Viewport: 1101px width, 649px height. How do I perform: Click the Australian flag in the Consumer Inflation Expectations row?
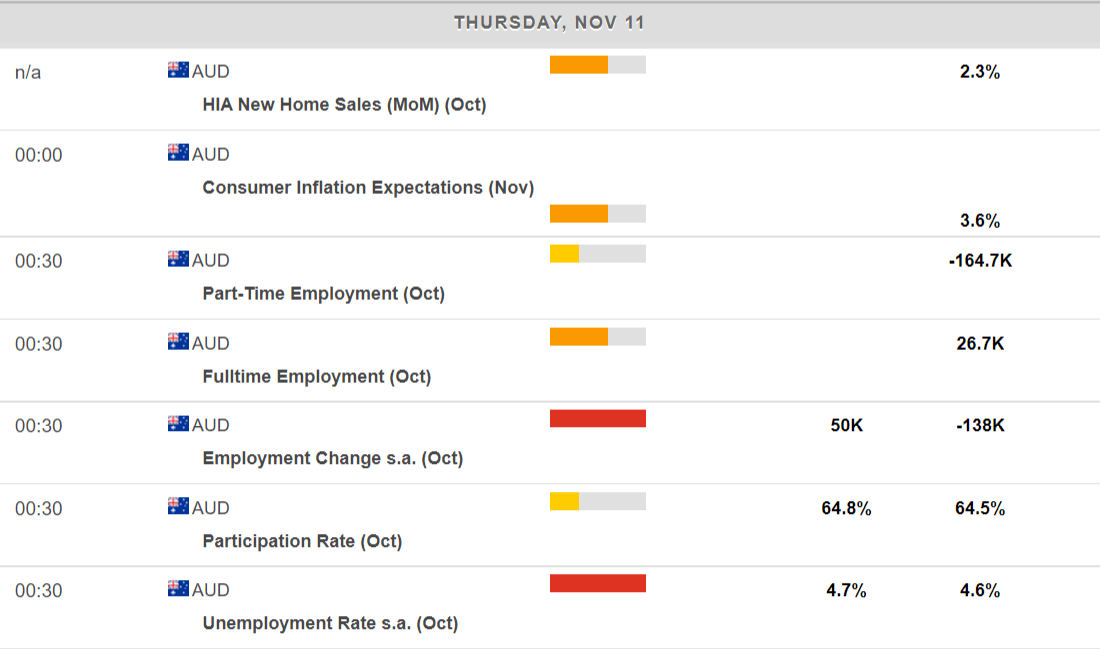tap(178, 154)
